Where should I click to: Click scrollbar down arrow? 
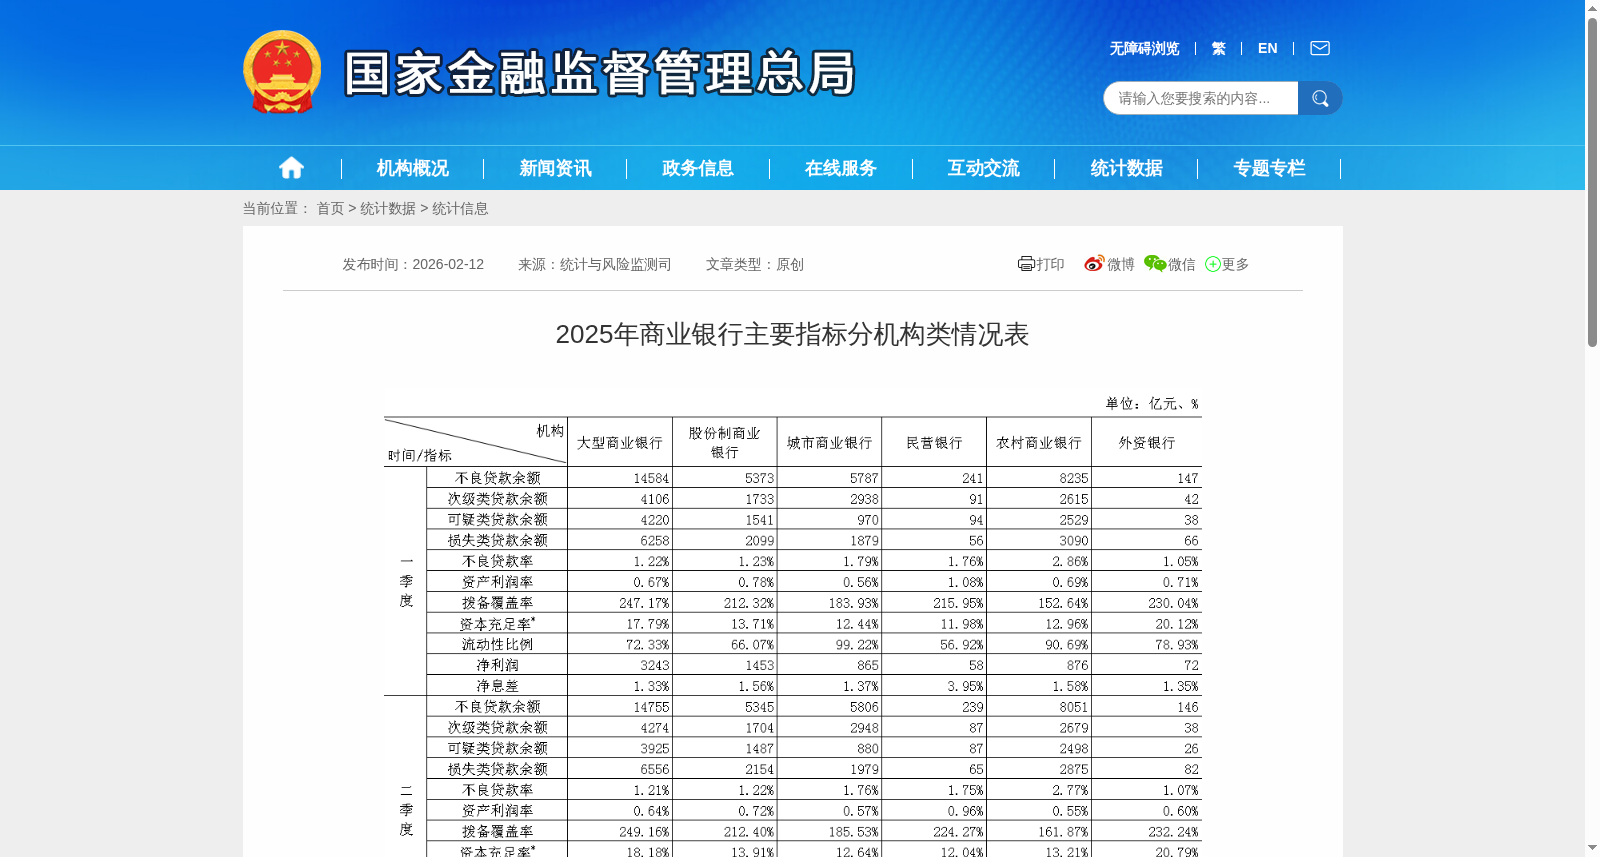coord(1592,849)
